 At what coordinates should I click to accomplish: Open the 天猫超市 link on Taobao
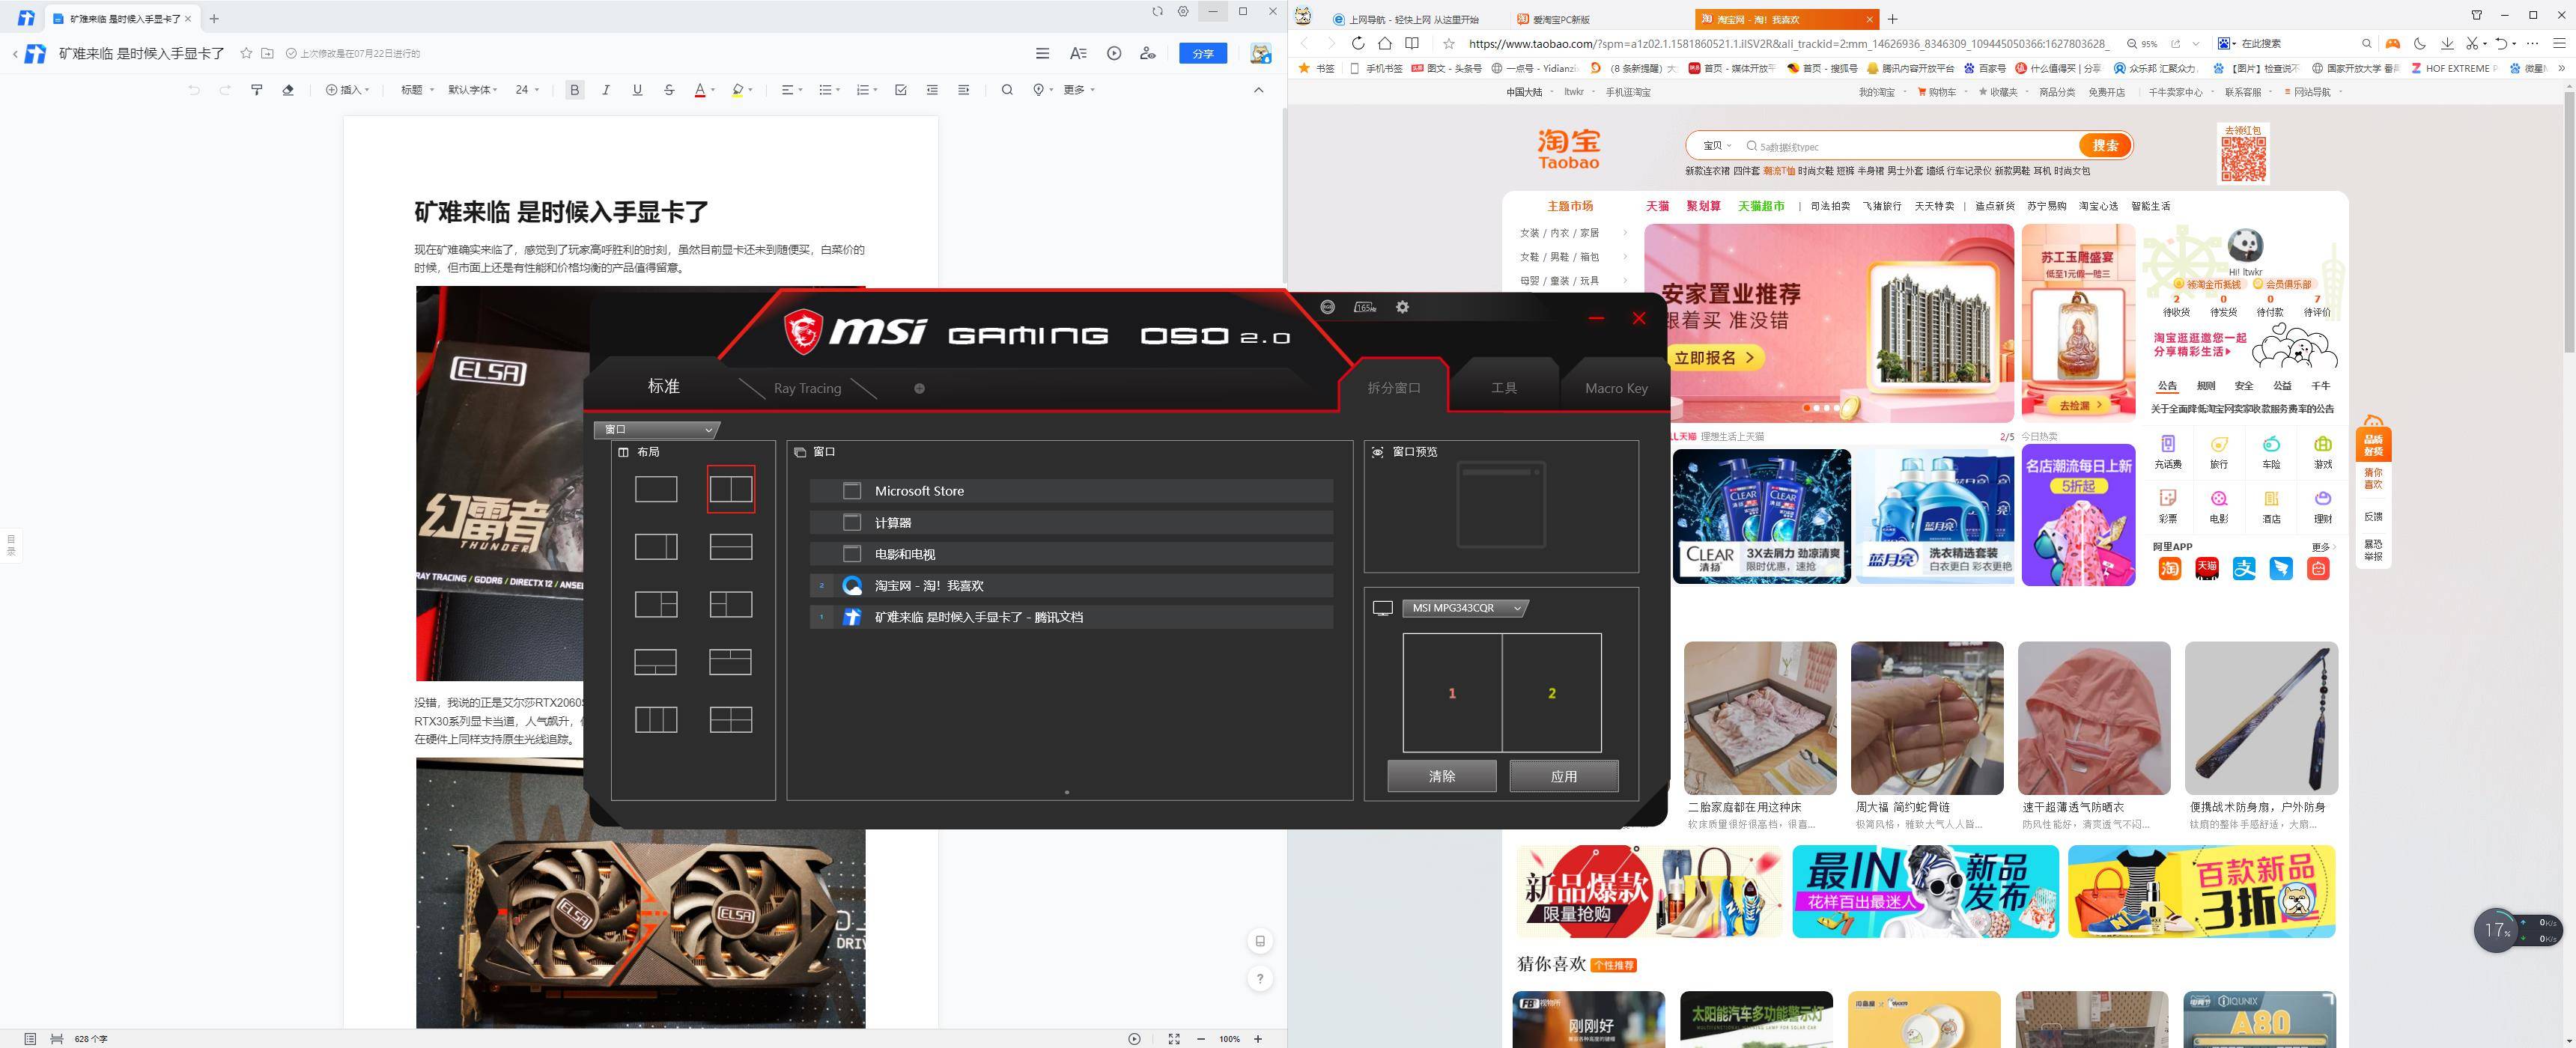1761,206
